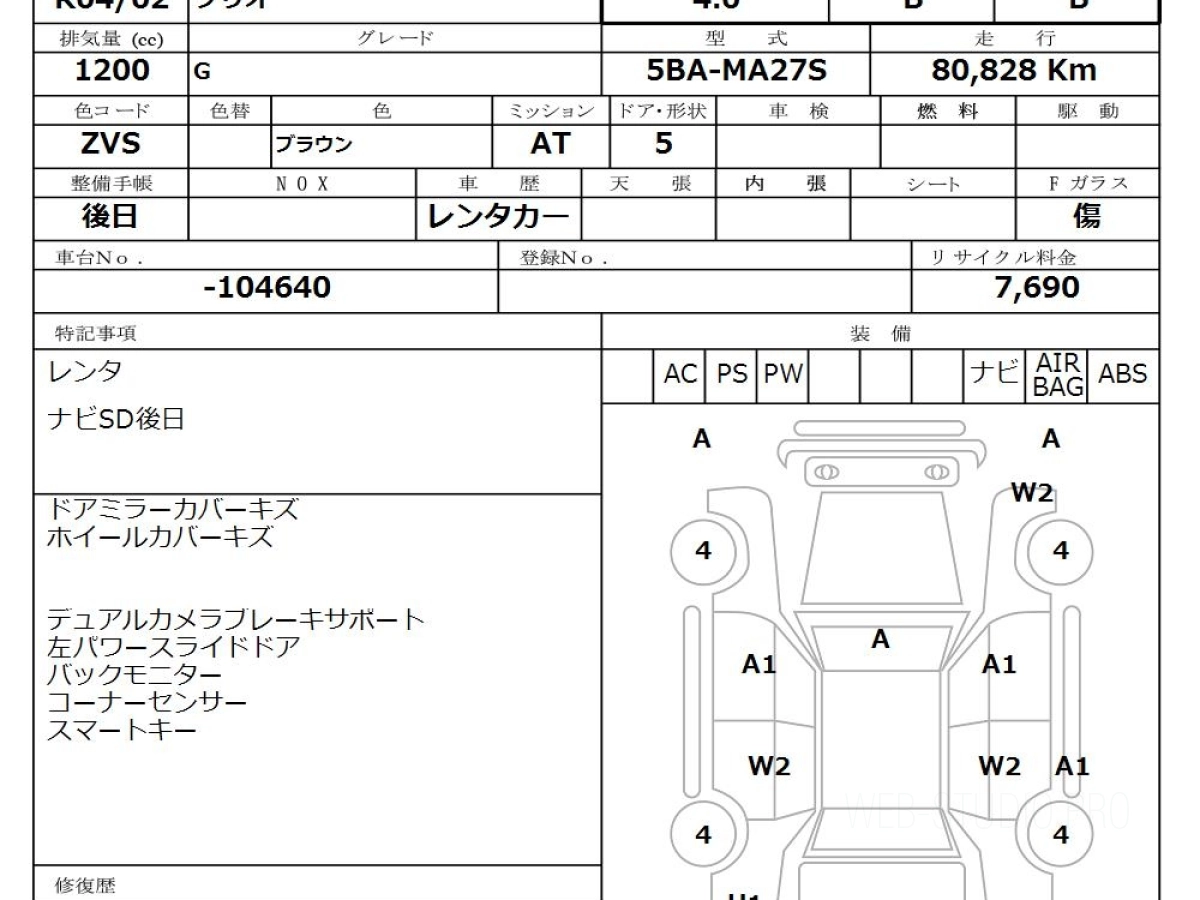Click the 色コード header
This screenshot has height=900, width=1200.
(x=111, y=111)
